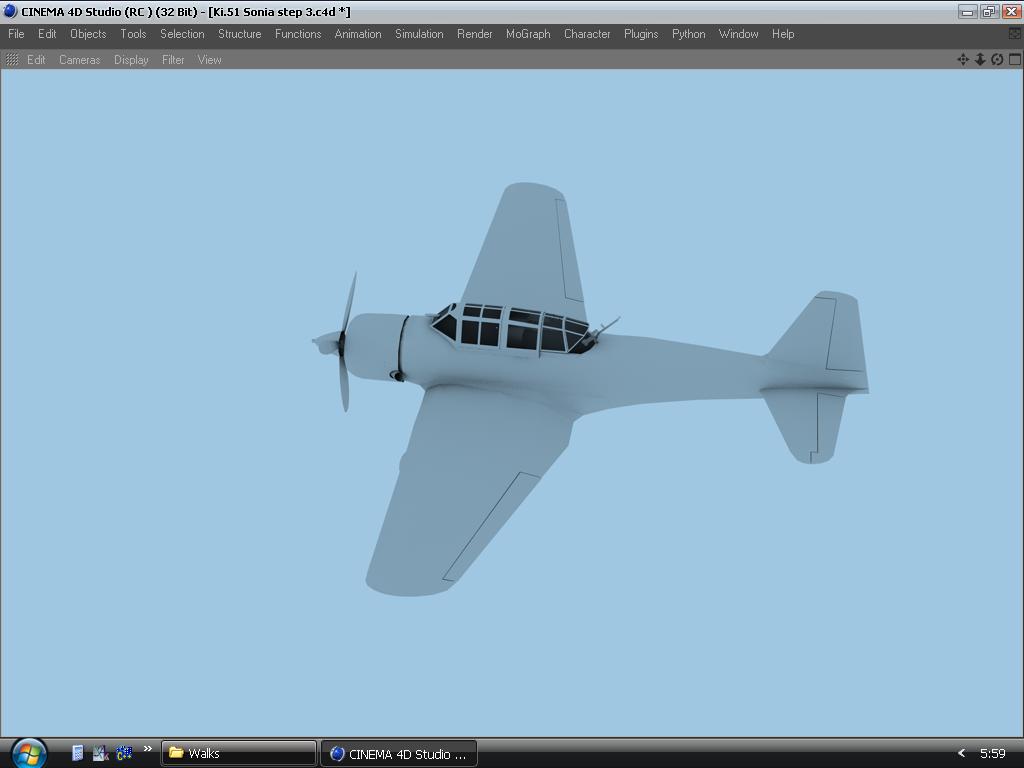Toggle the active viewport maximize icon

pos(1014,59)
